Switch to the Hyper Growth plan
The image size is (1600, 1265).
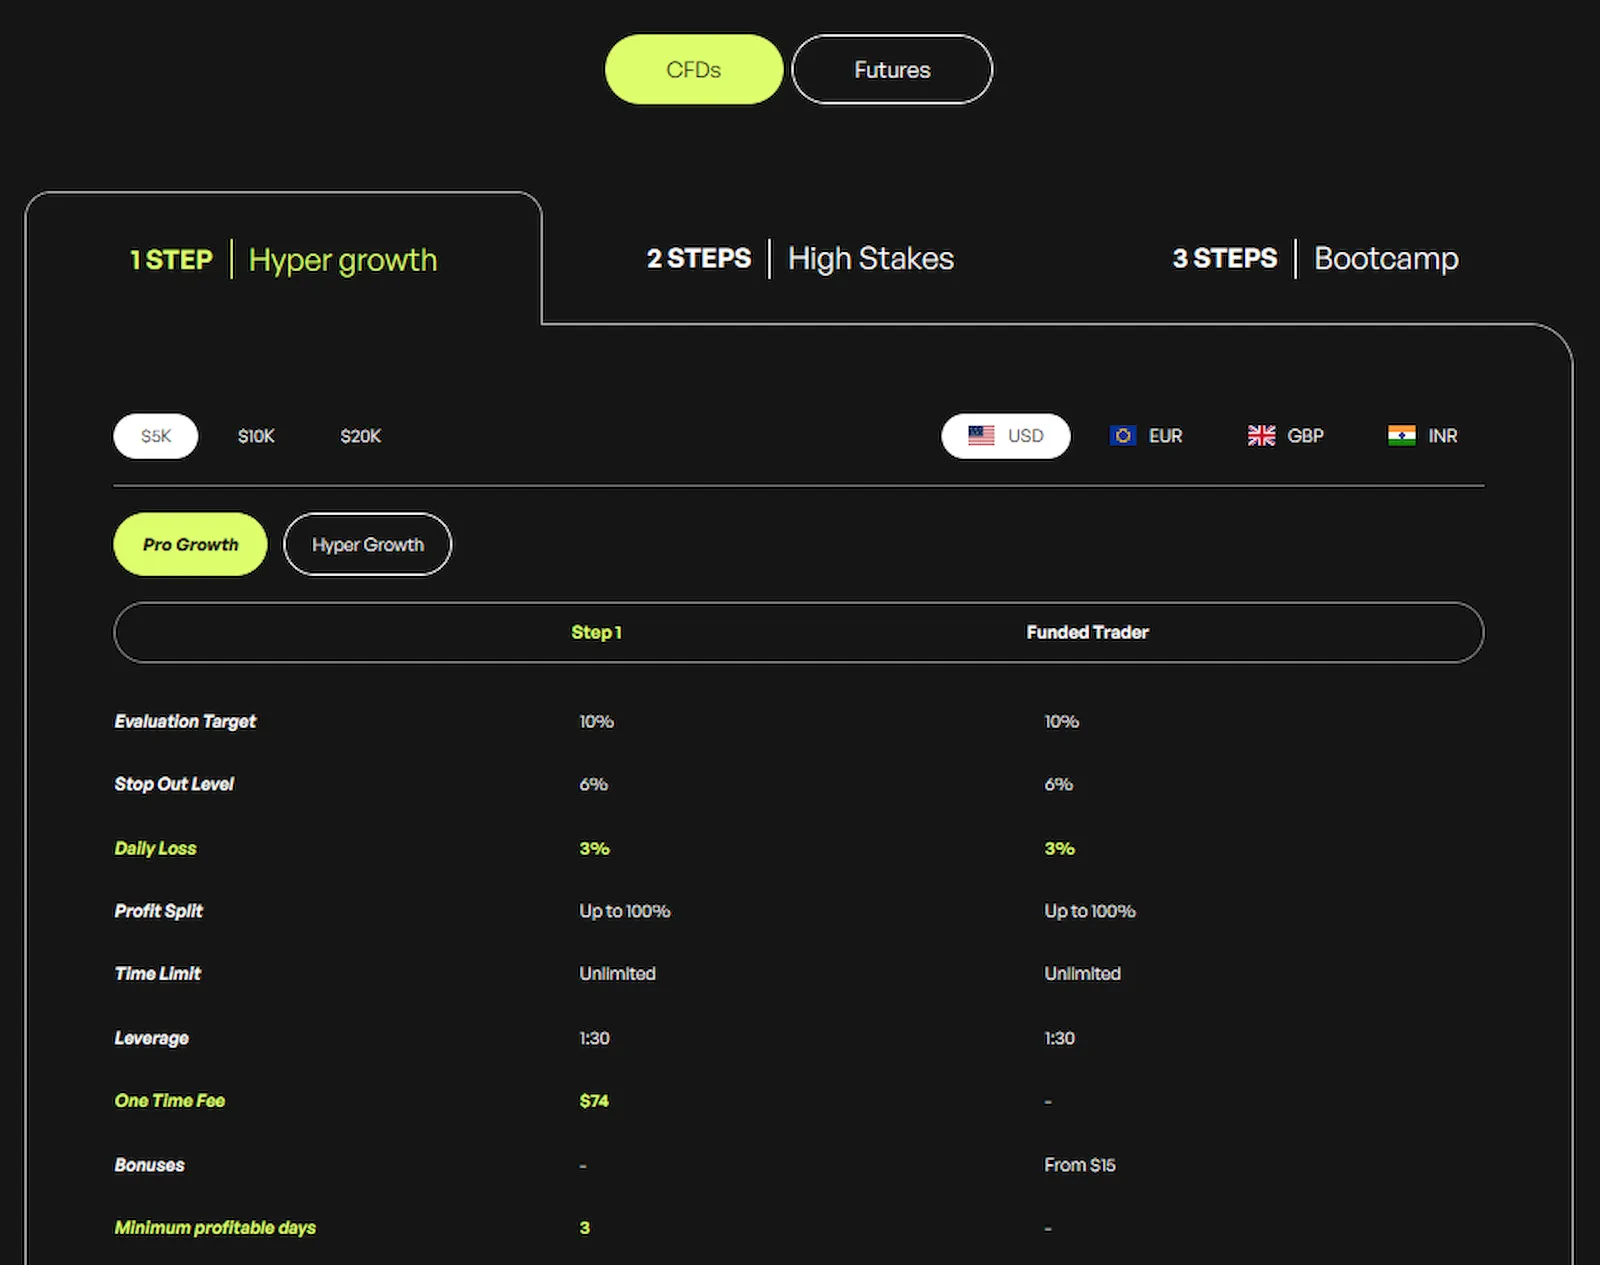coord(367,544)
